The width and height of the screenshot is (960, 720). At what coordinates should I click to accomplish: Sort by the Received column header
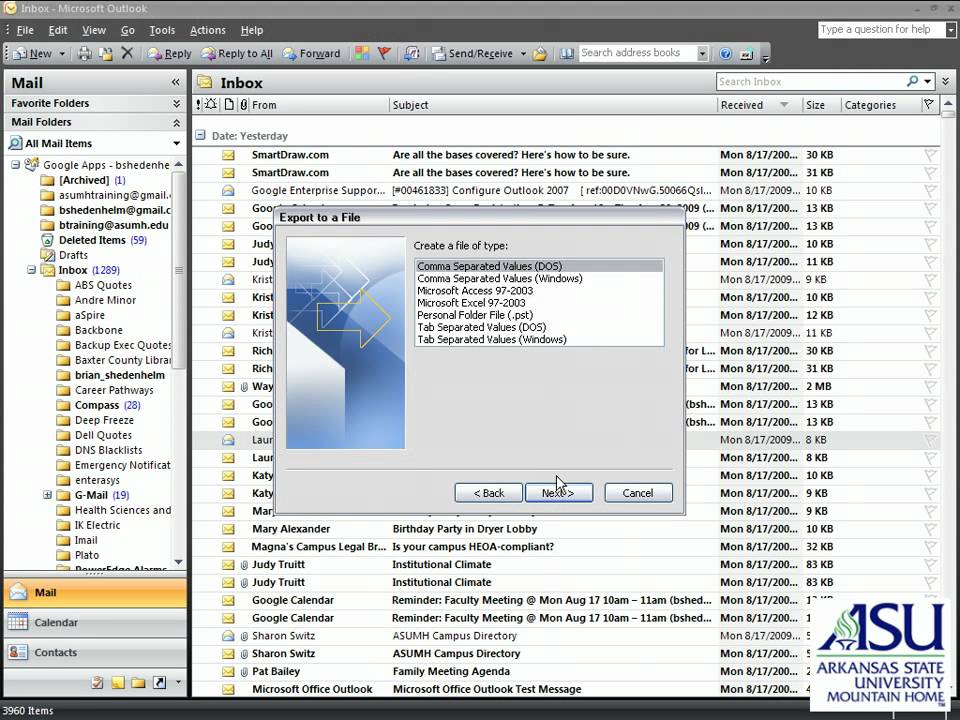(759, 105)
